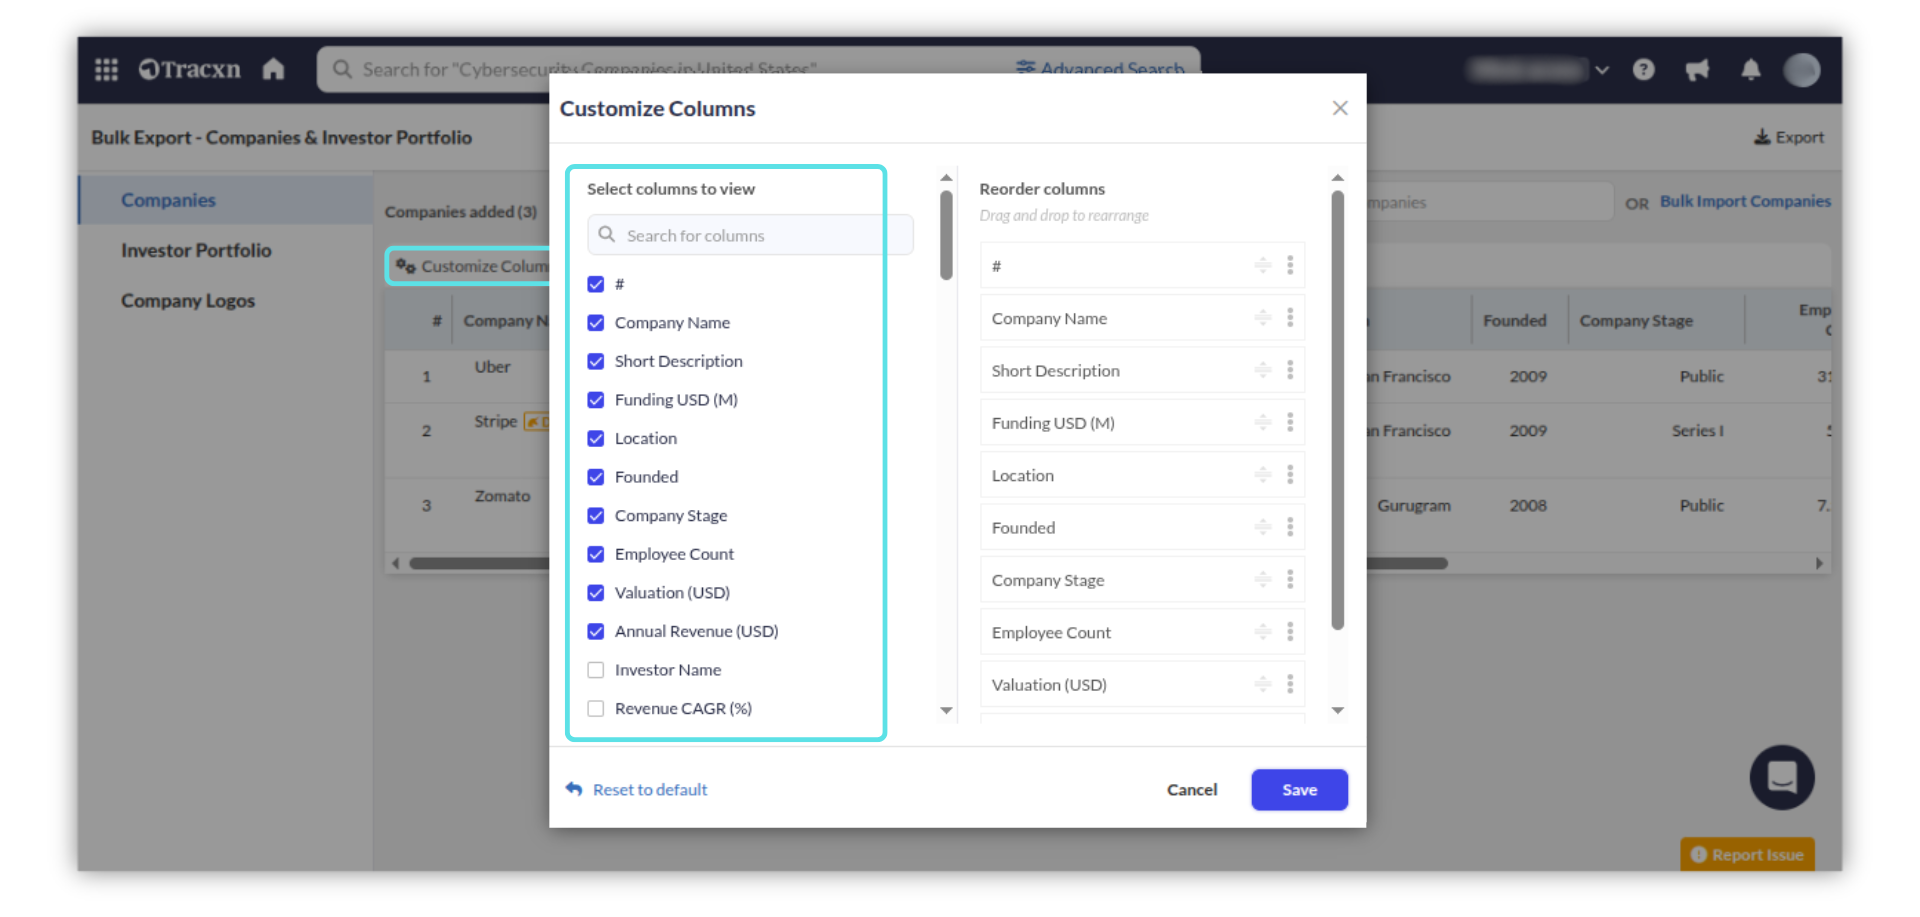
Task: Close the Customize Columns dialog
Action: coord(1340,108)
